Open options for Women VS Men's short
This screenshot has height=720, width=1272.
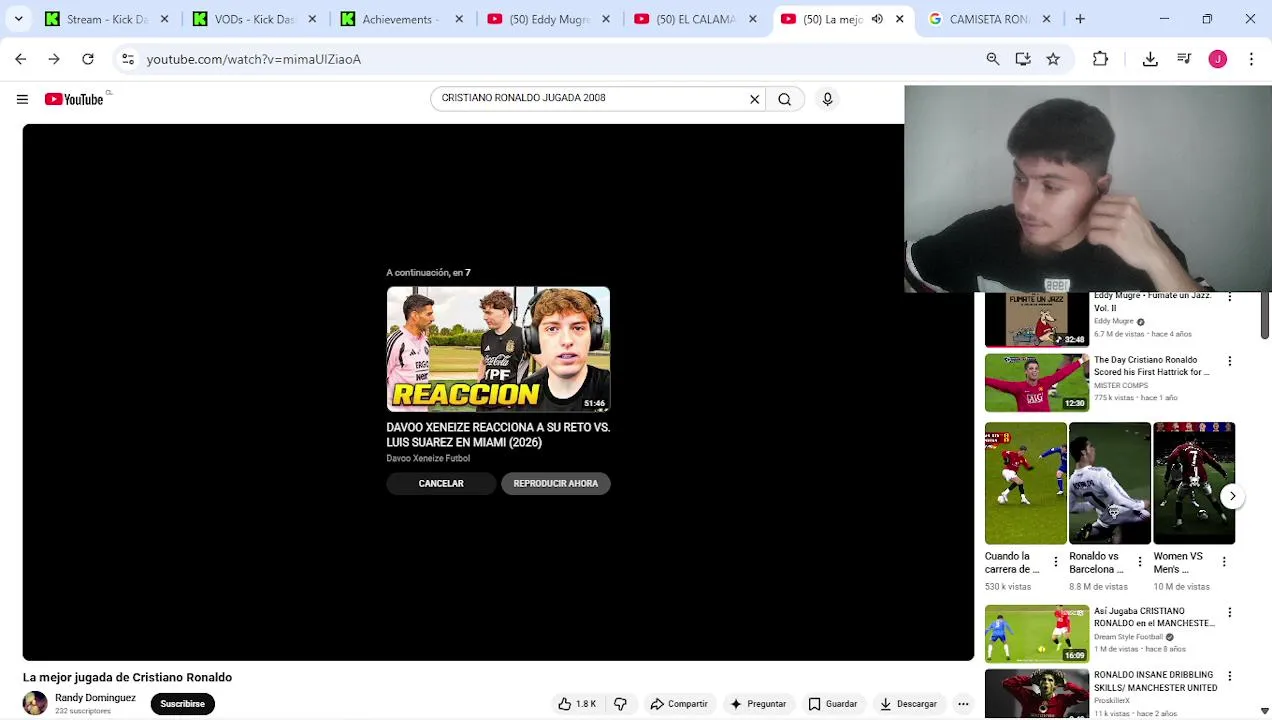pyautogui.click(x=1224, y=562)
